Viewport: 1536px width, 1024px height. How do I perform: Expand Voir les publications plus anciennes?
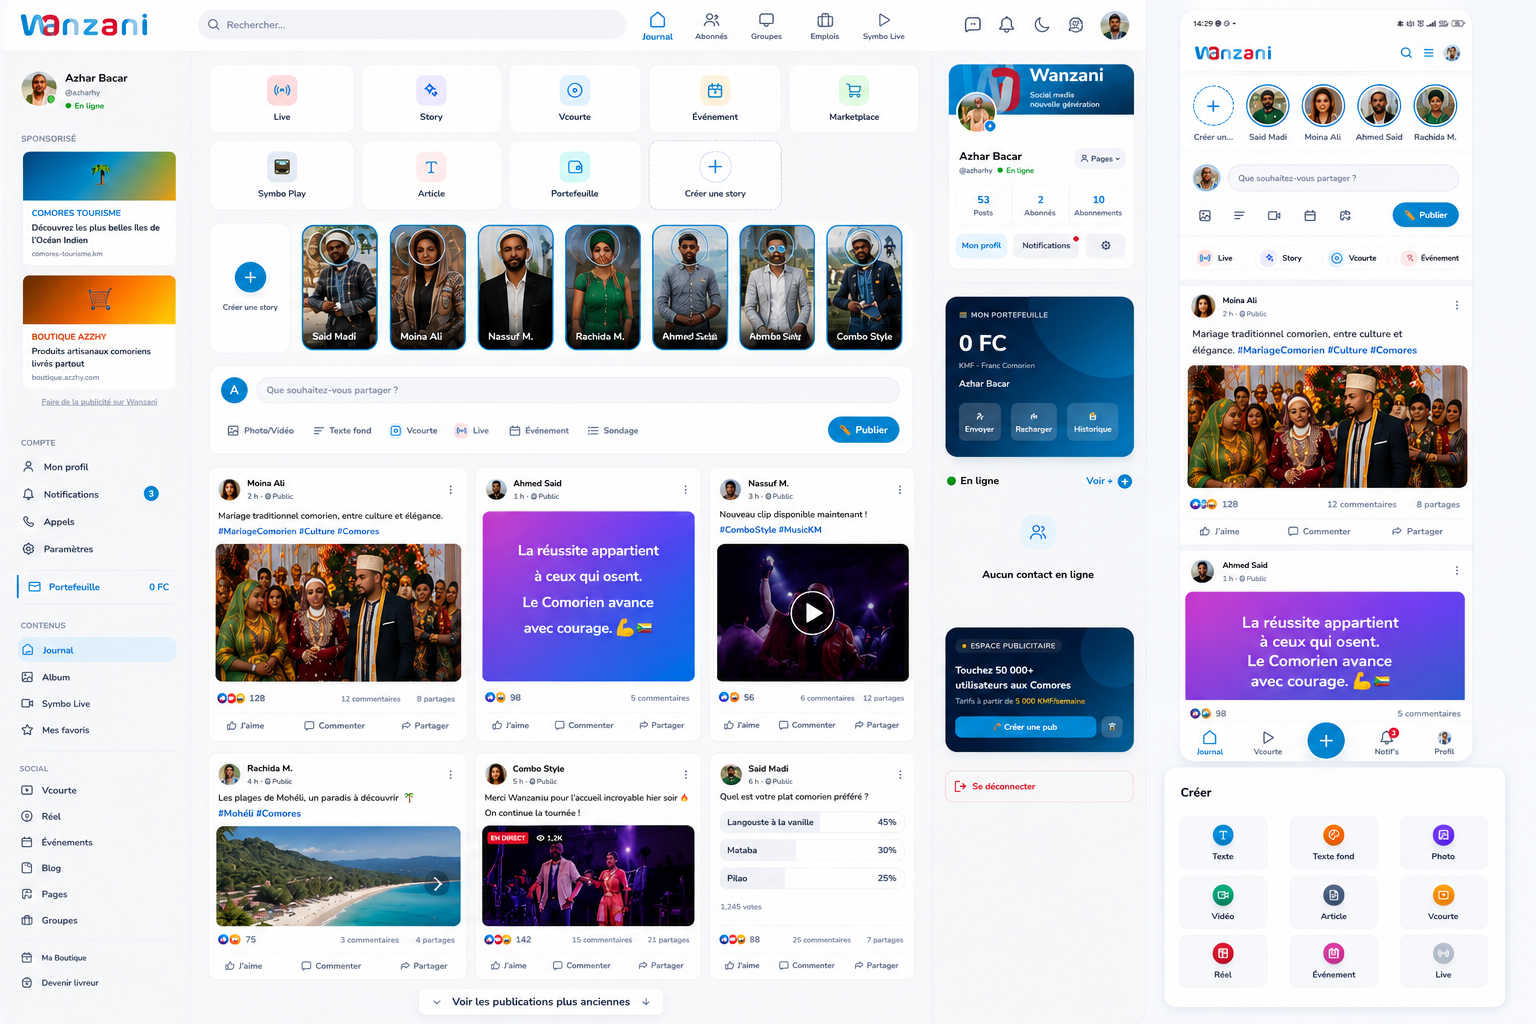pos(541,1002)
